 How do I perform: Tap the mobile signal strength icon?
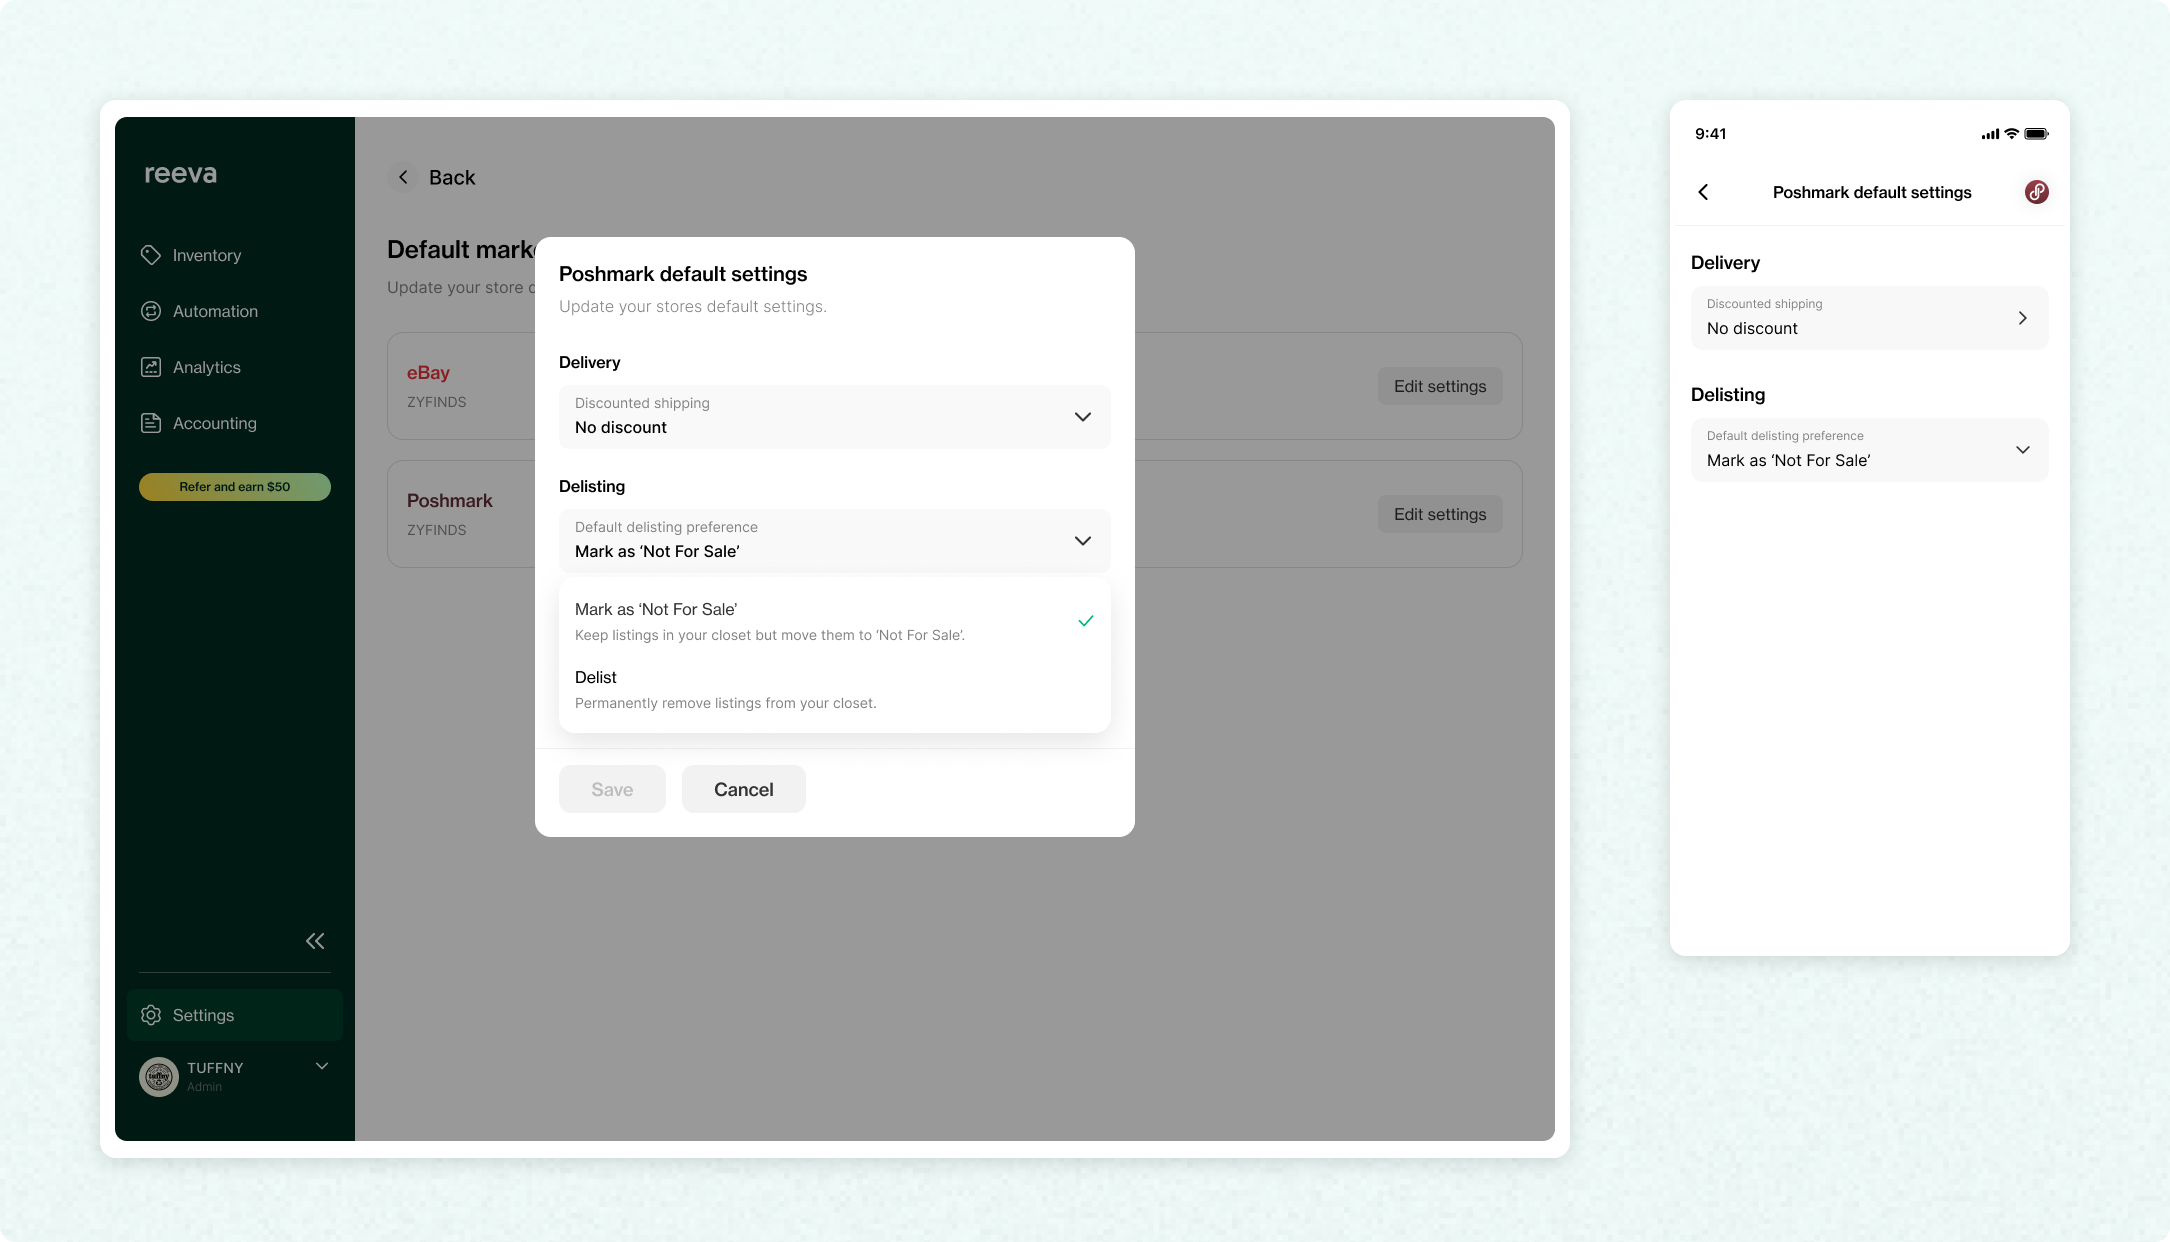click(x=1990, y=134)
